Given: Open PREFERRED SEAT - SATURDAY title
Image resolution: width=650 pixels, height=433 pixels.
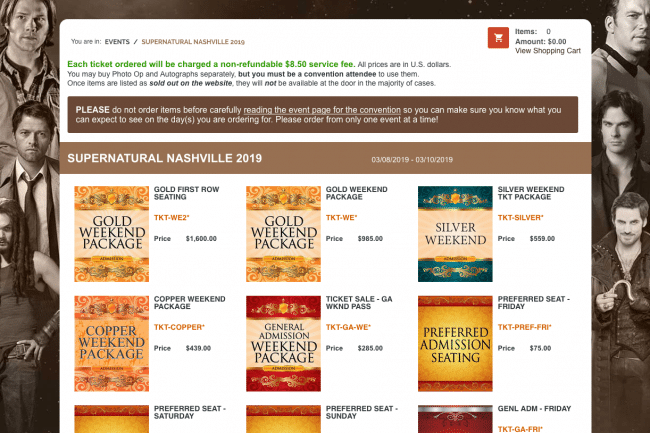Looking at the screenshot, I should (189, 413).
